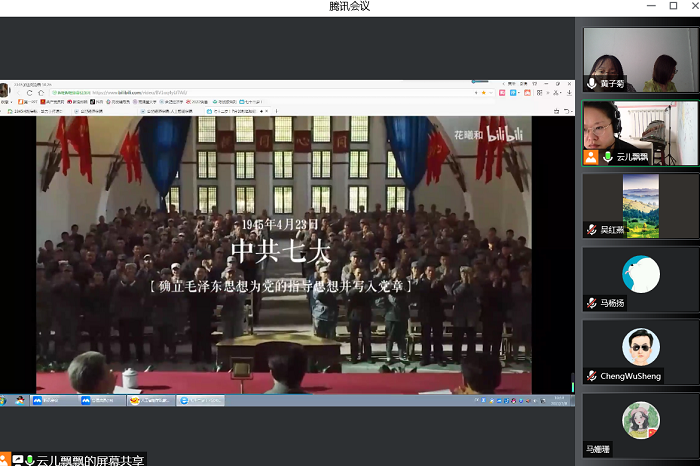Click the green microphone icon in the bottom-left label
This screenshot has height=466, width=700.
(29, 460)
